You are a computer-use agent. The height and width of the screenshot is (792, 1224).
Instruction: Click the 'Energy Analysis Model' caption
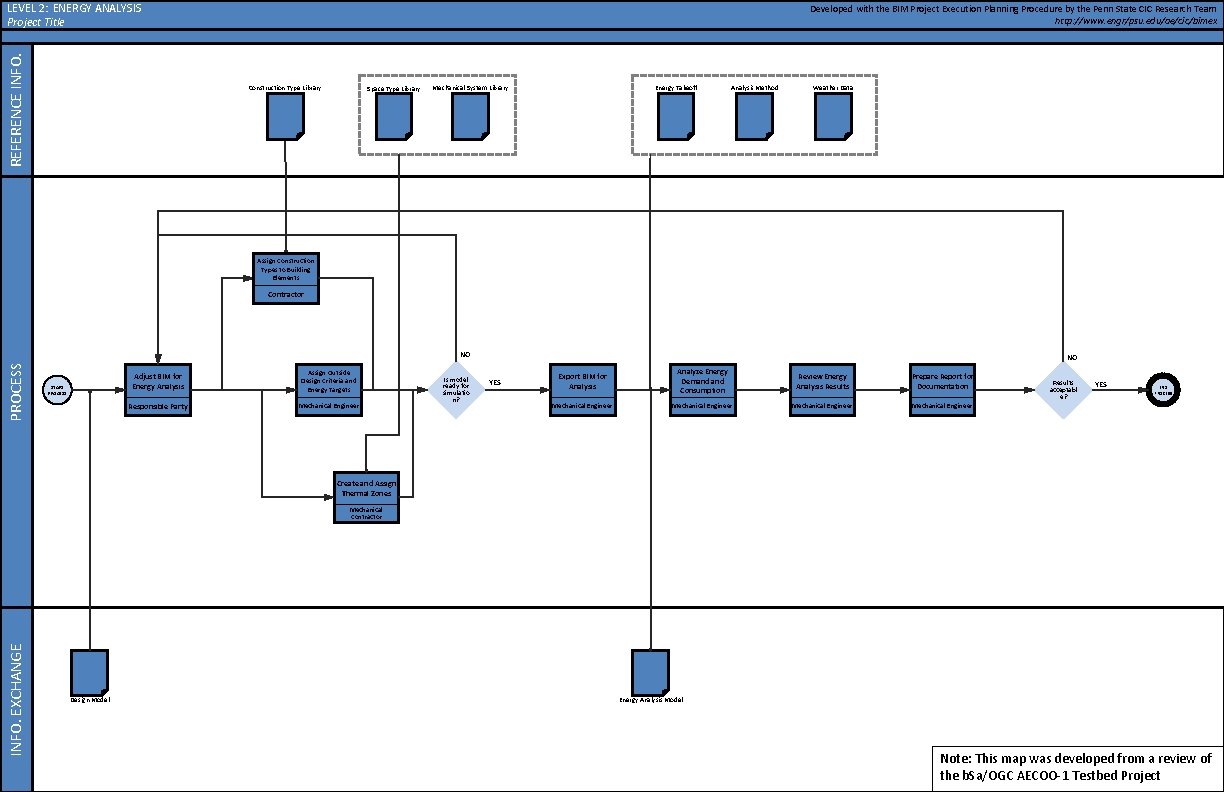(x=651, y=700)
